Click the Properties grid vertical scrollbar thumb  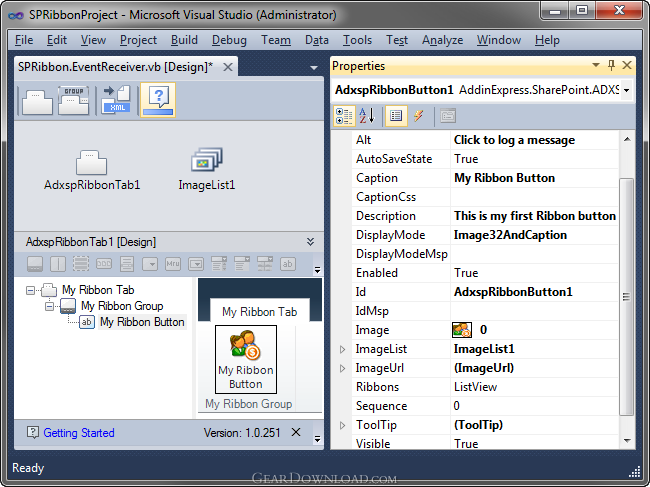click(626, 297)
